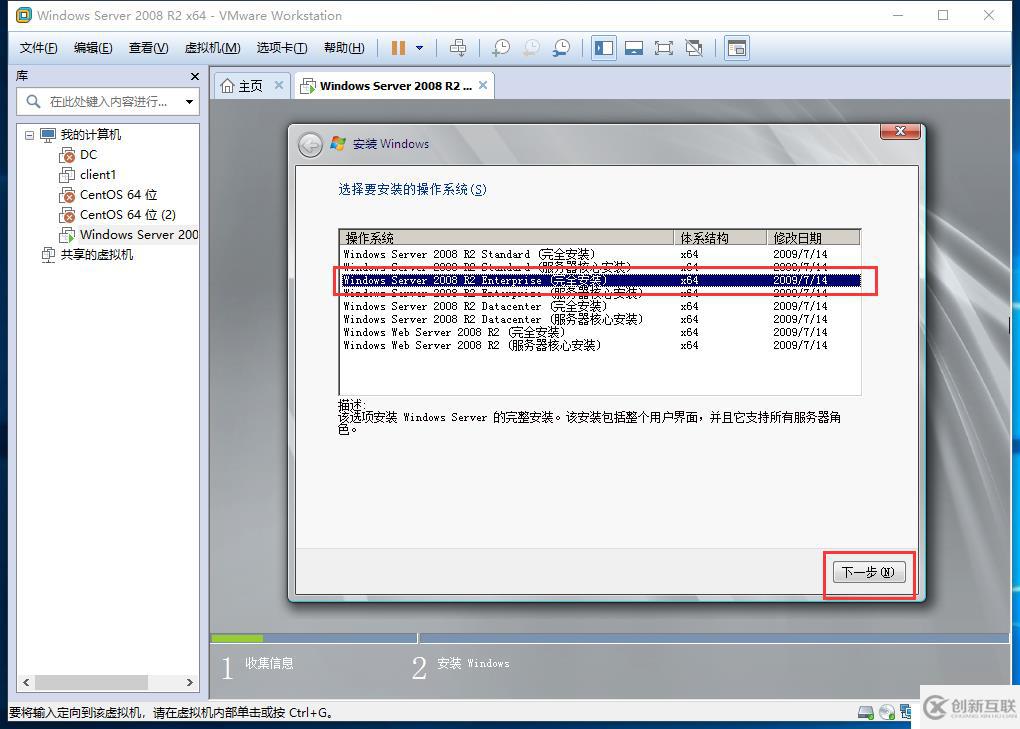Open the 查看(V) menu
Screen dimensions: 1020x729
click(x=148, y=47)
